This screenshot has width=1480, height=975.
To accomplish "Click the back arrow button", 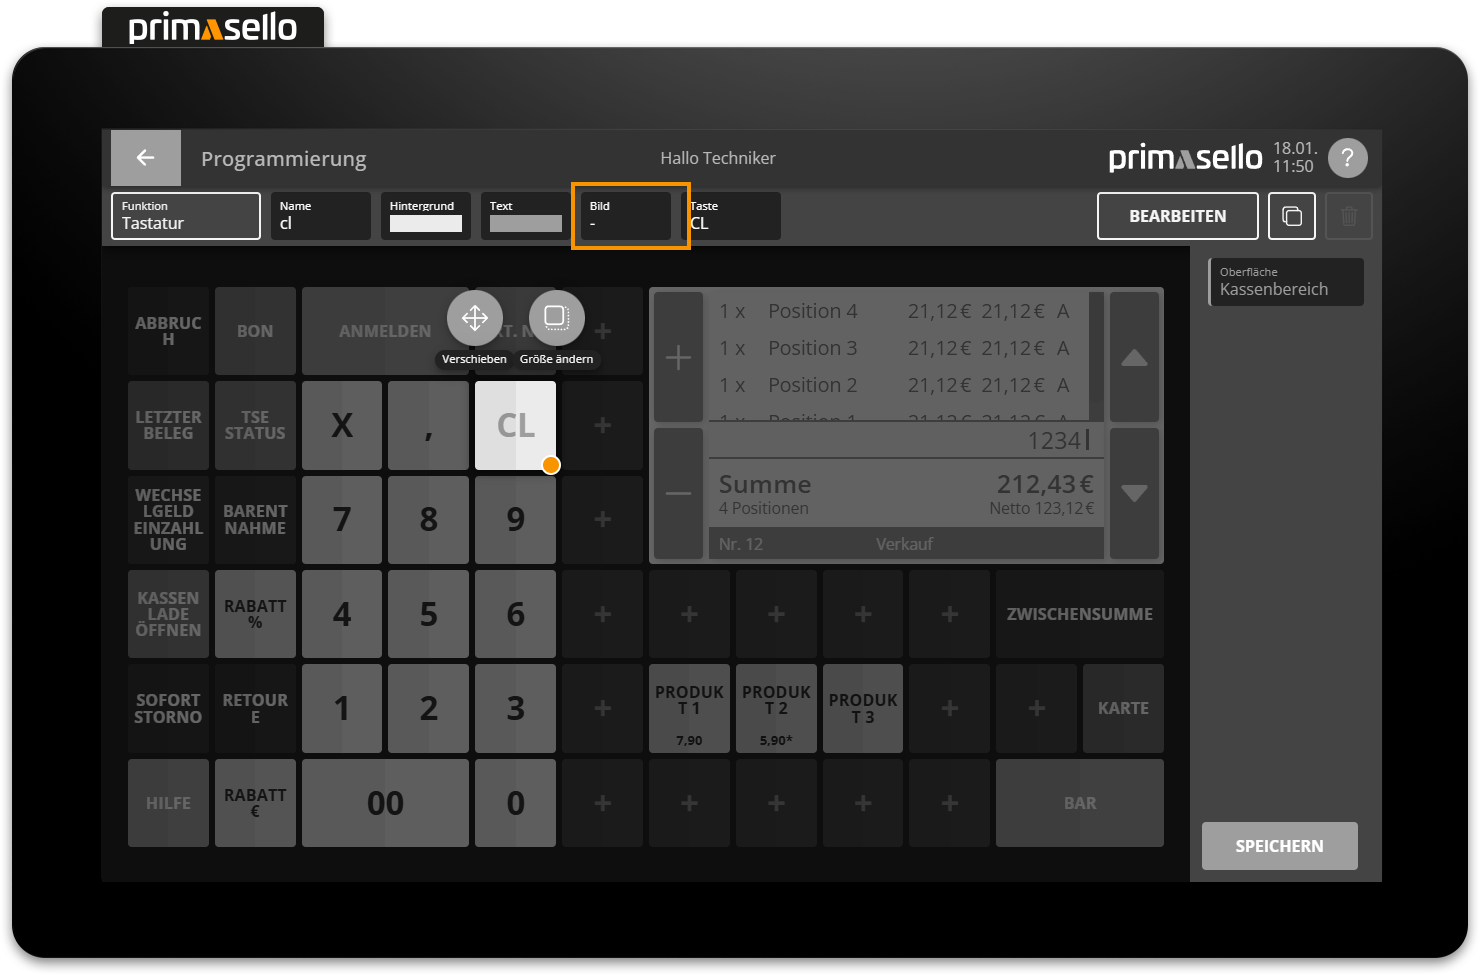I will click(x=146, y=158).
